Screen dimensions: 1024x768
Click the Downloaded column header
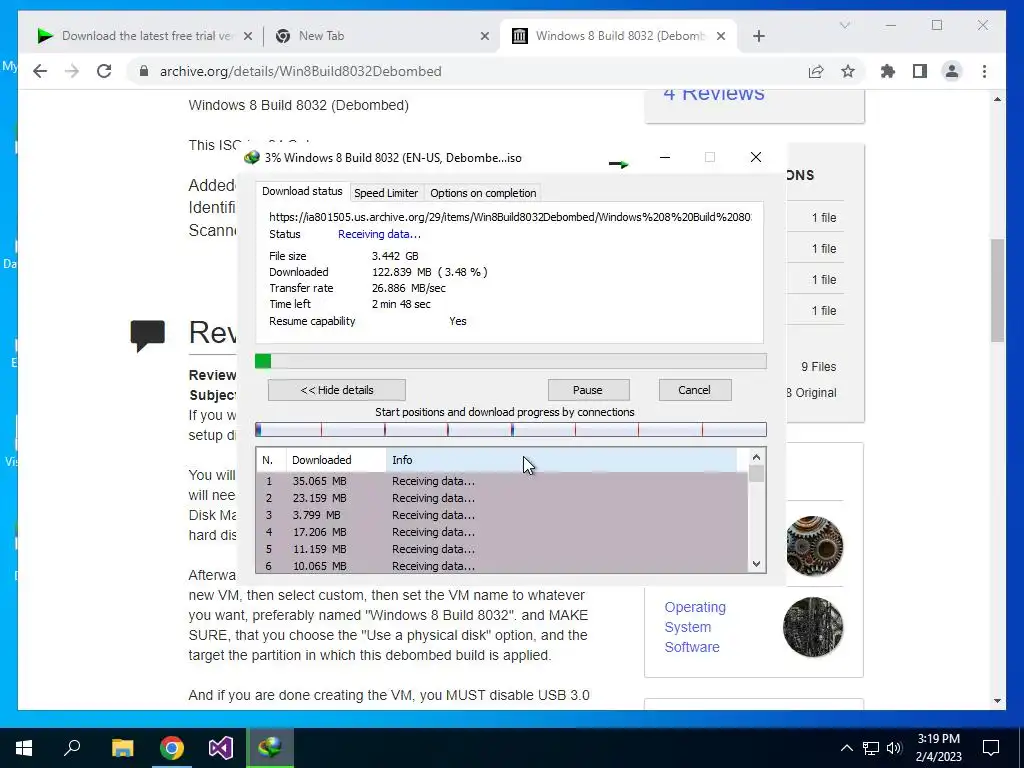click(336, 460)
